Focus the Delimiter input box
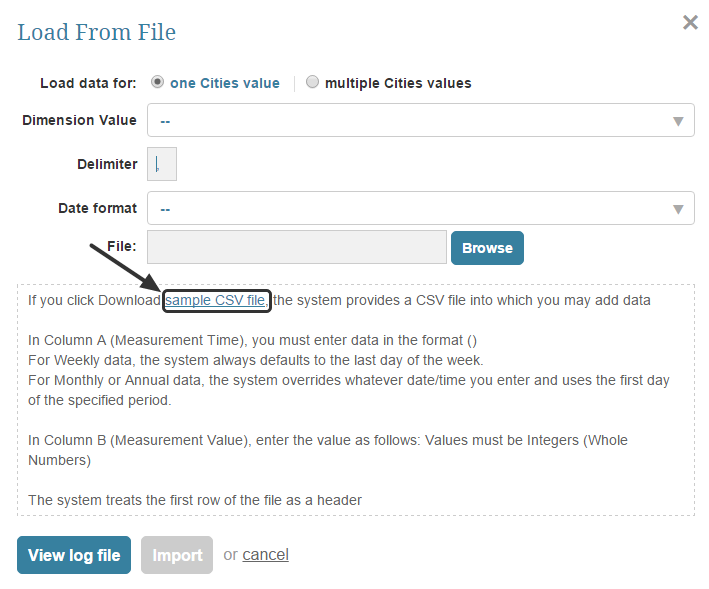 click(162, 165)
